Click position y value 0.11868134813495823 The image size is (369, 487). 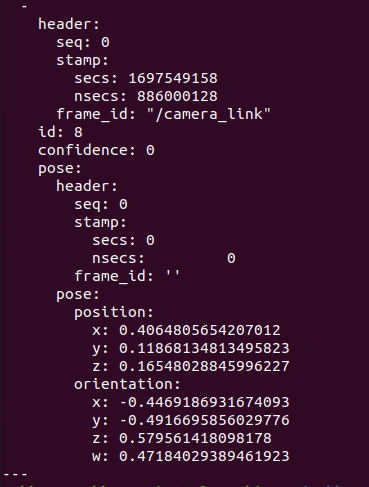click(204, 348)
